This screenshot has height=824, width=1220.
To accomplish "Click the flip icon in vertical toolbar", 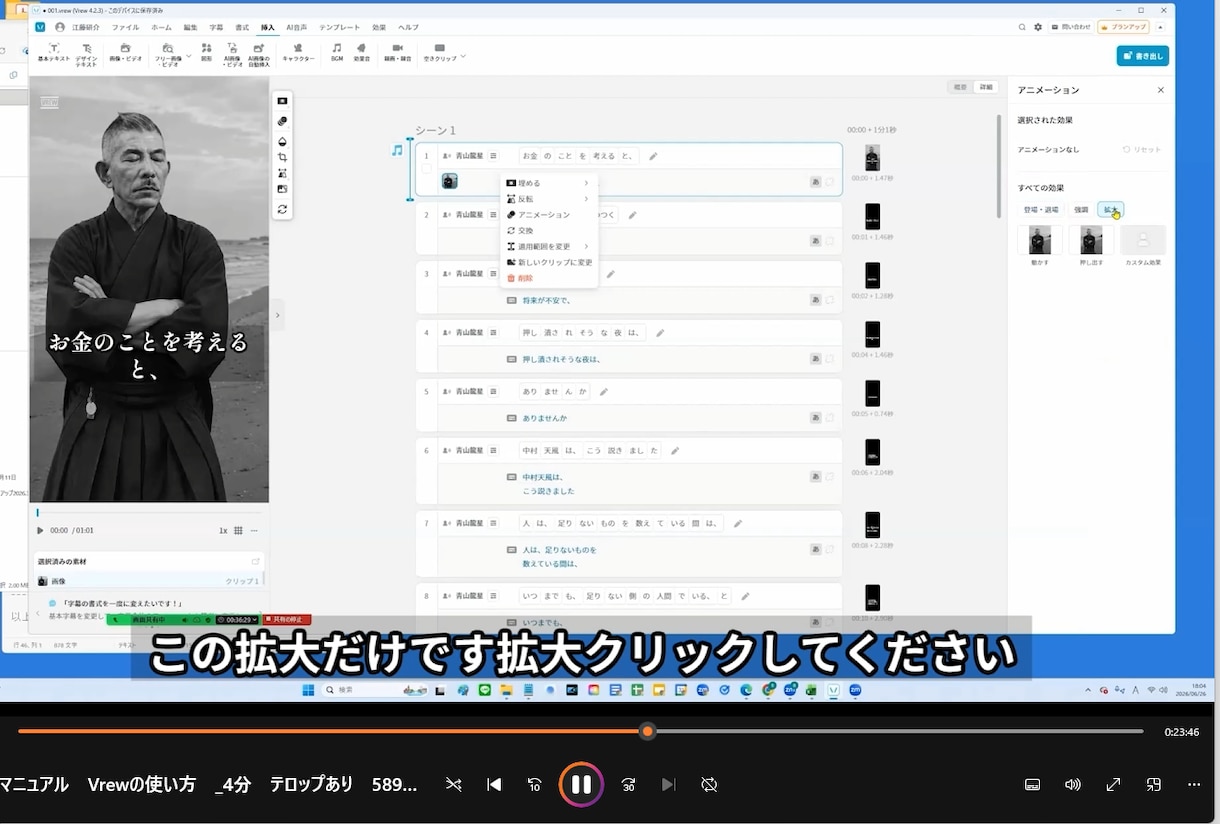I will coord(283,173).
